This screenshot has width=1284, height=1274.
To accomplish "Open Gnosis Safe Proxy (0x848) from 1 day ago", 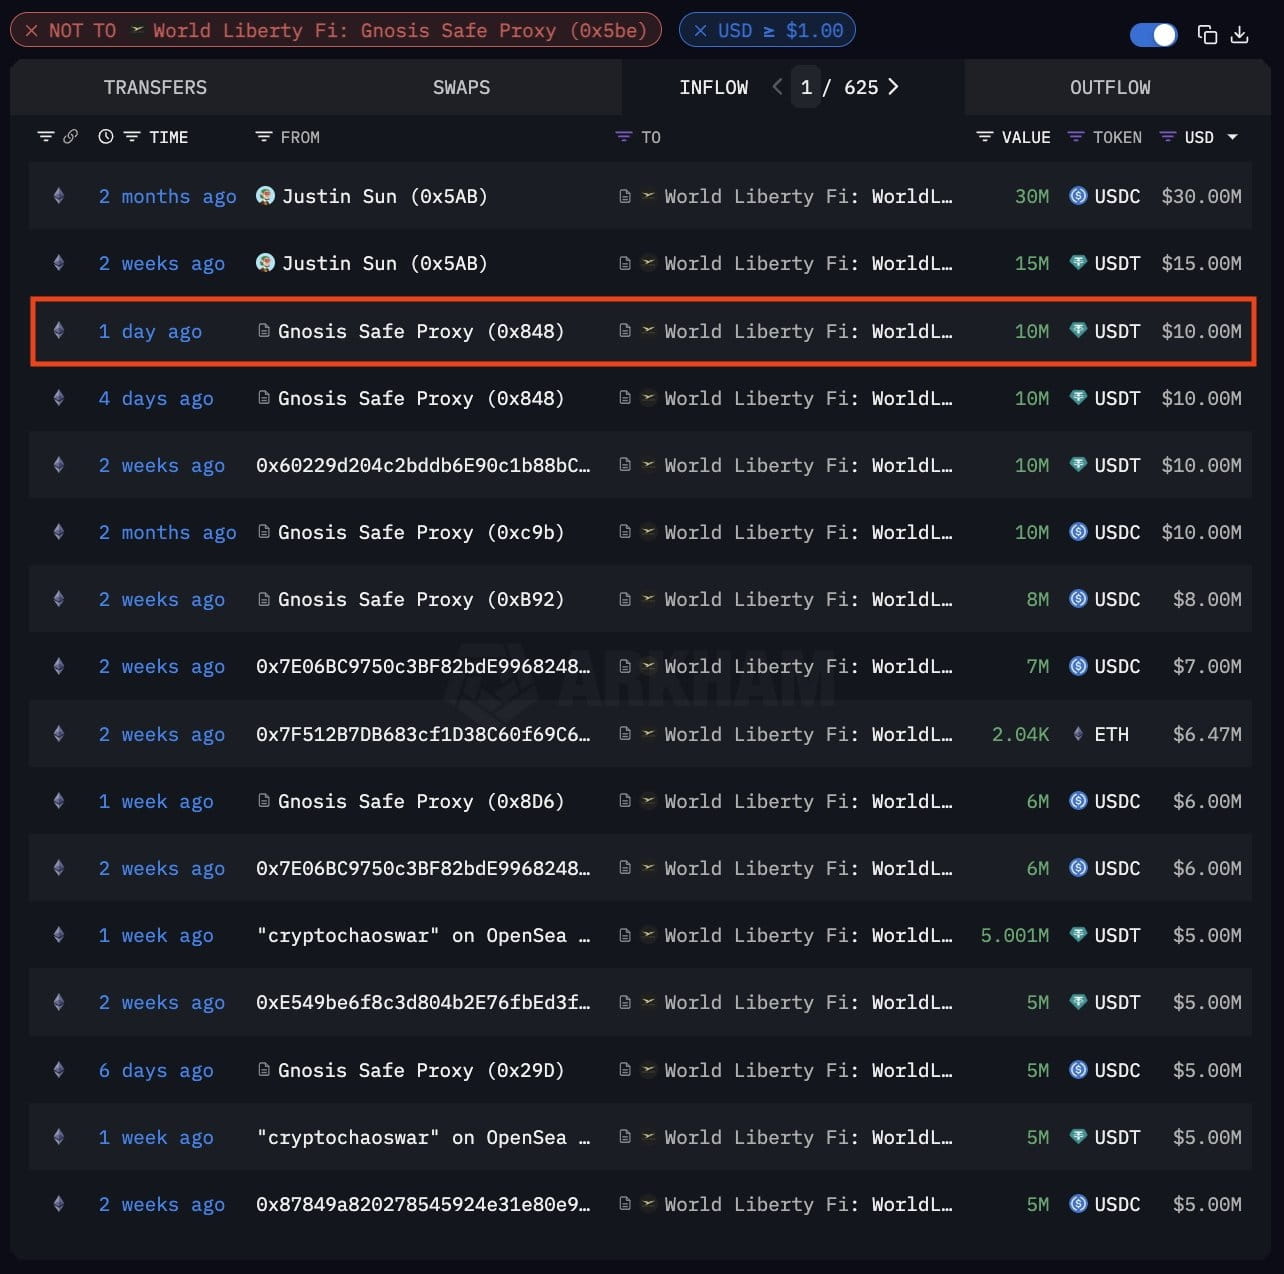I will tap(421, 331).
